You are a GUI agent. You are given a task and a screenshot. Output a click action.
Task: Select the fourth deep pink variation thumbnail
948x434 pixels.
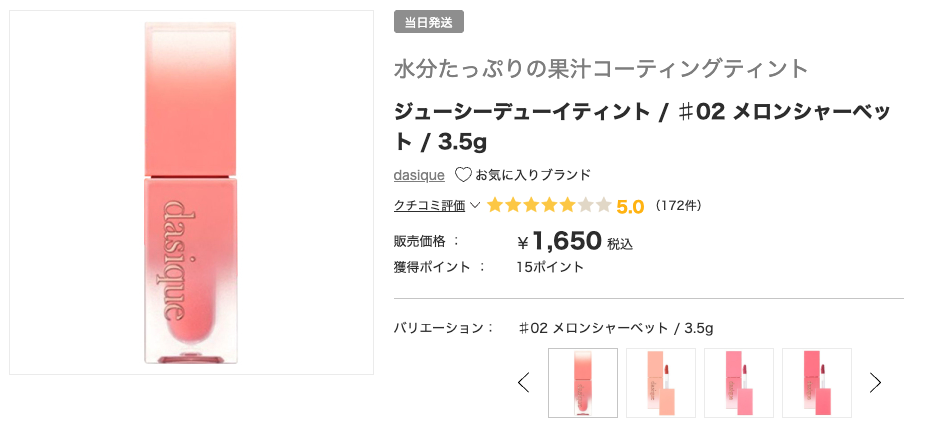tap(816, 382)
